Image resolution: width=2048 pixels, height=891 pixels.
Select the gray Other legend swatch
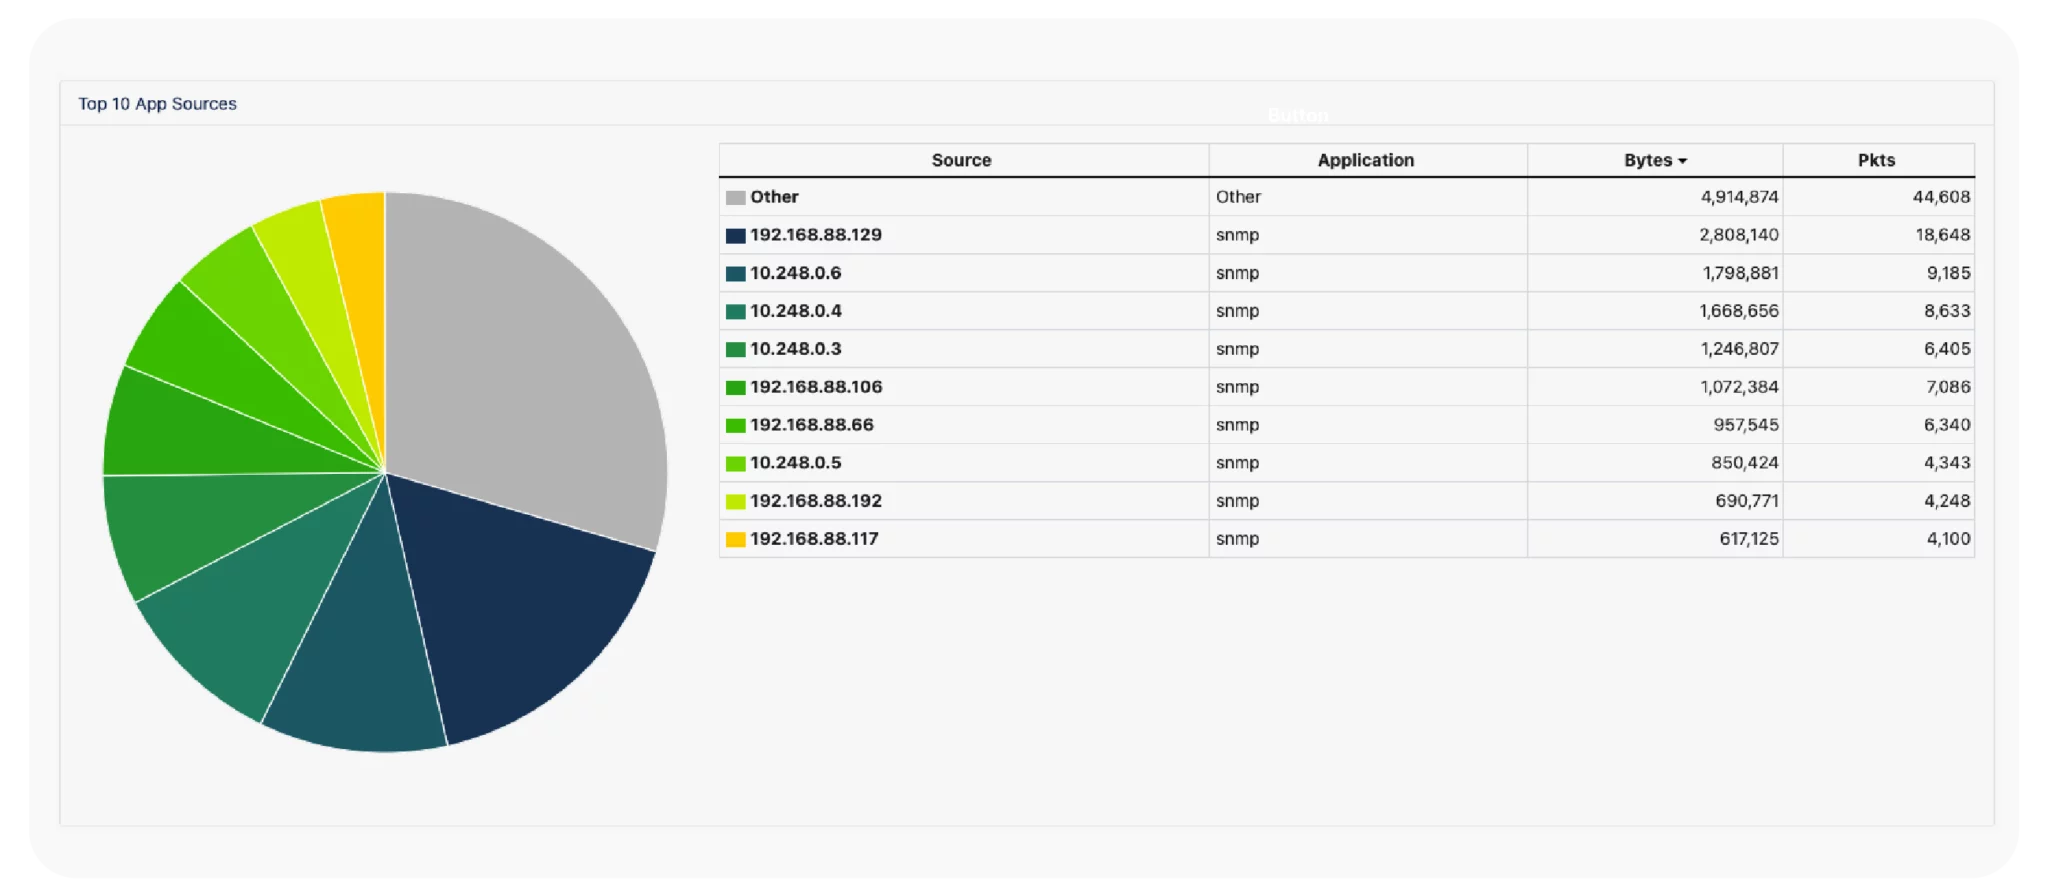coord(735,198)
